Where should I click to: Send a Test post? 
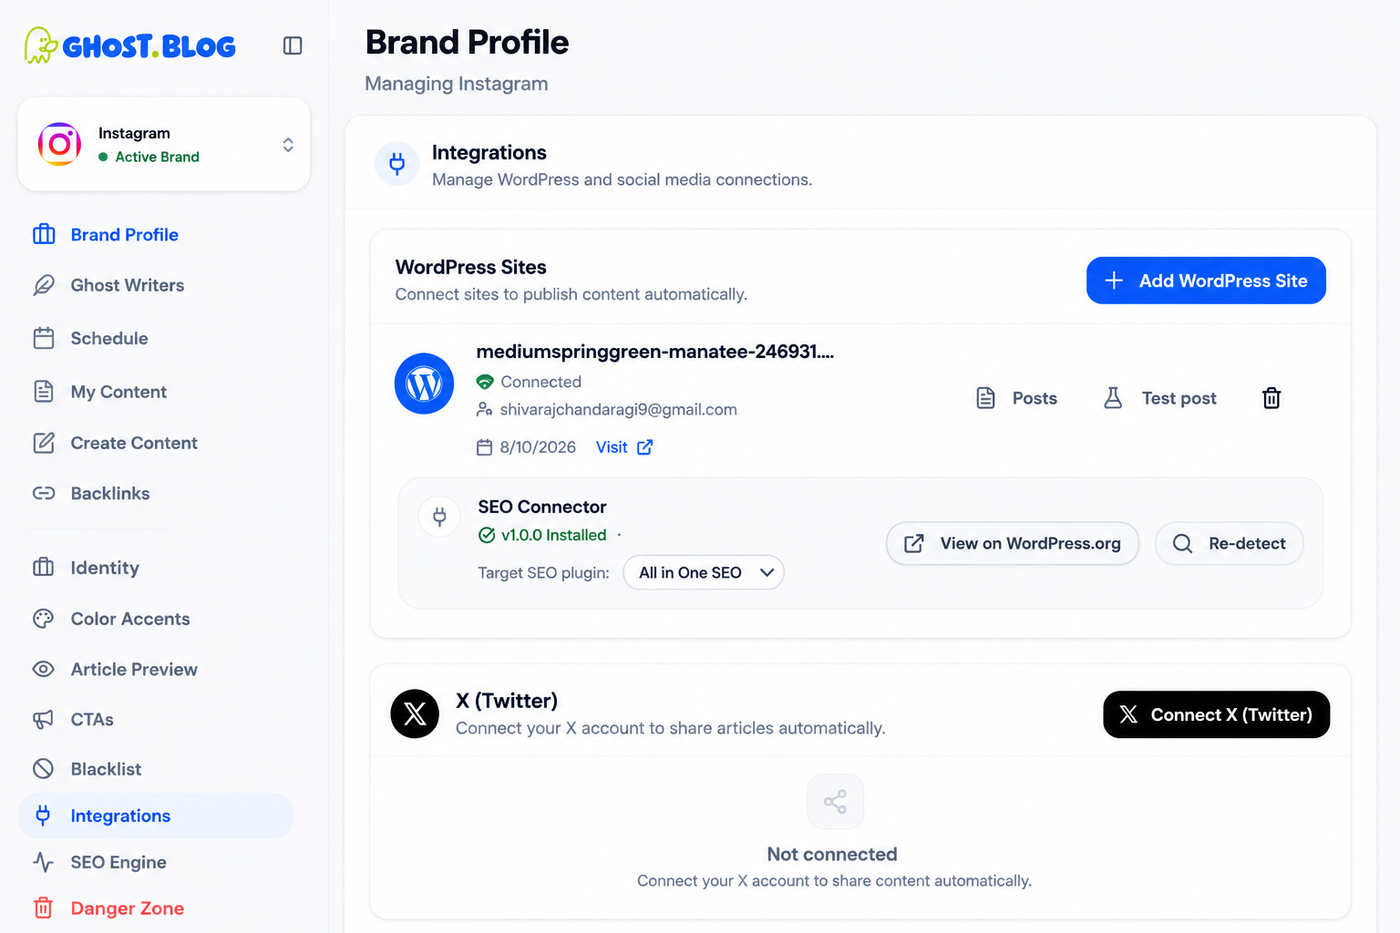(x=1159, y=398)
